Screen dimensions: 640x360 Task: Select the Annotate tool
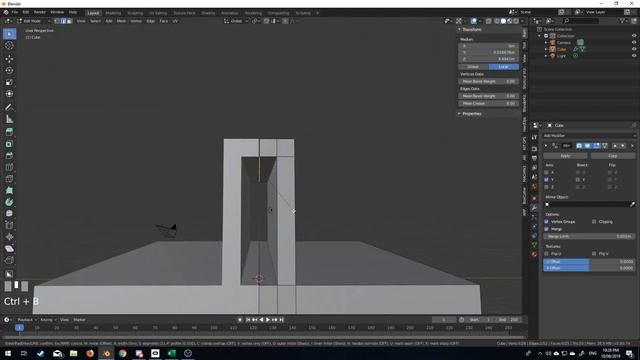point(9,107)
